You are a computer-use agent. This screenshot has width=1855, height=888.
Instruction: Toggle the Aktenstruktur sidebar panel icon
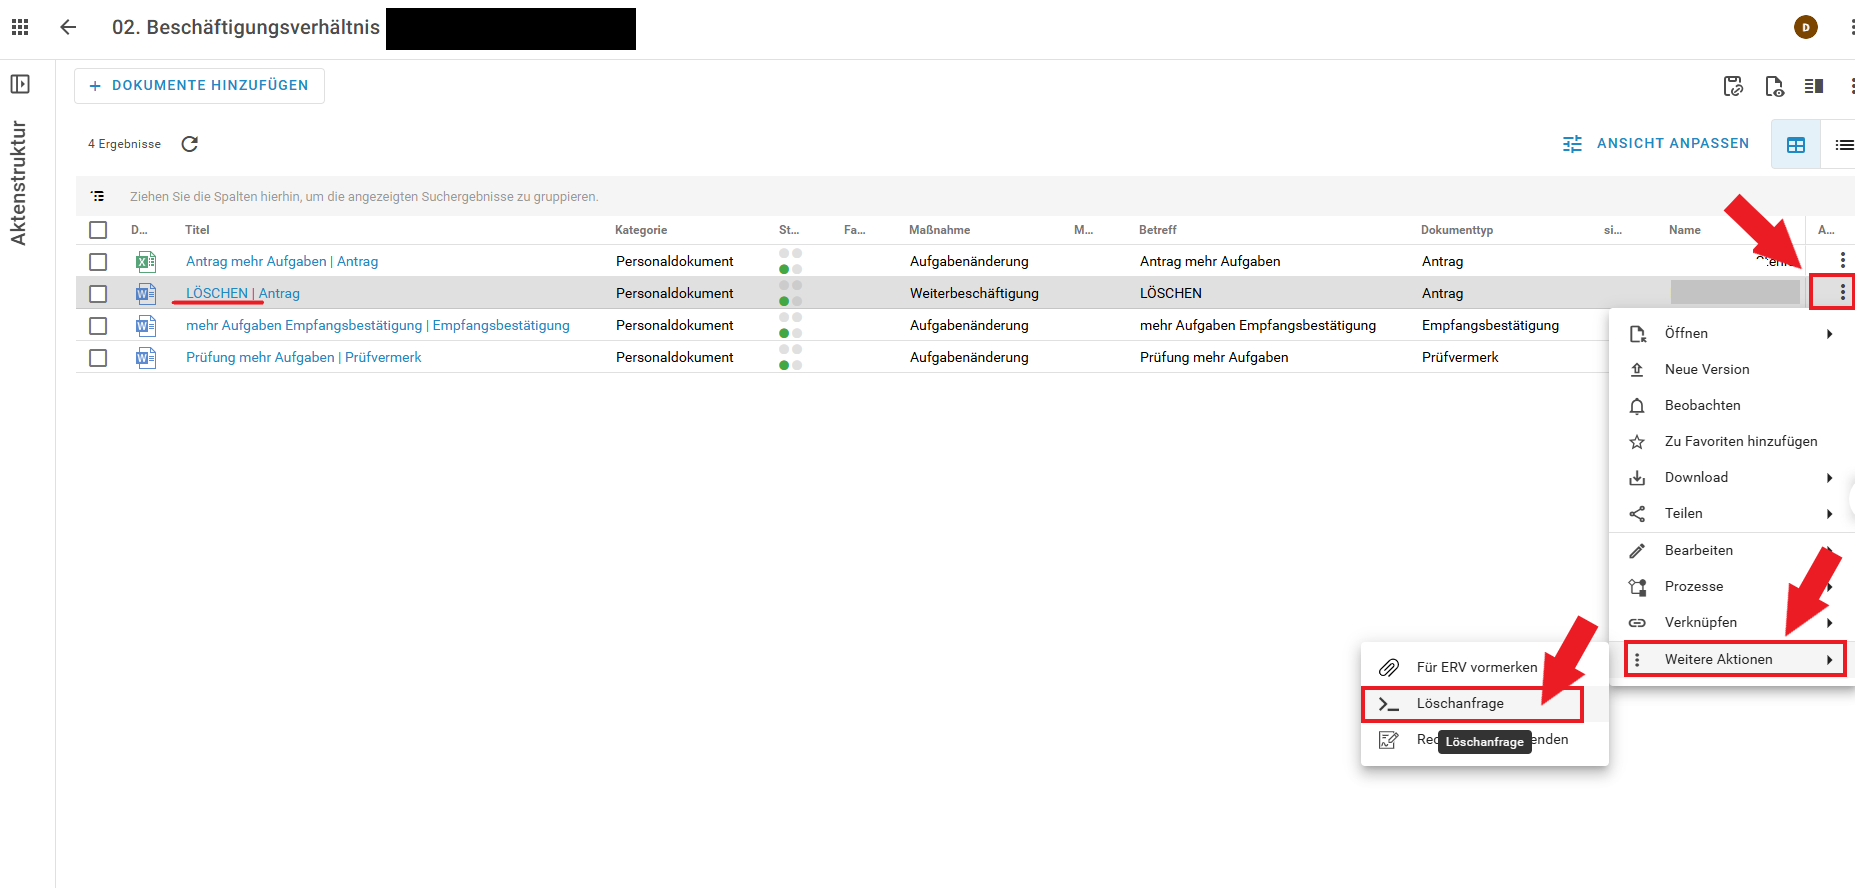[20, 84]
